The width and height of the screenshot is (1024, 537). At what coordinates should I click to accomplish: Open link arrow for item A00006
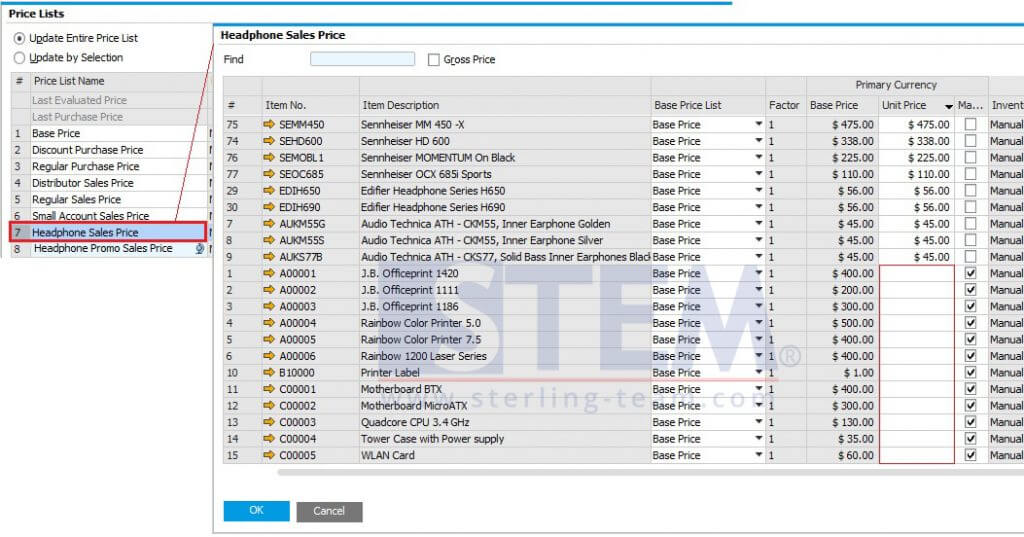point(269,356)
